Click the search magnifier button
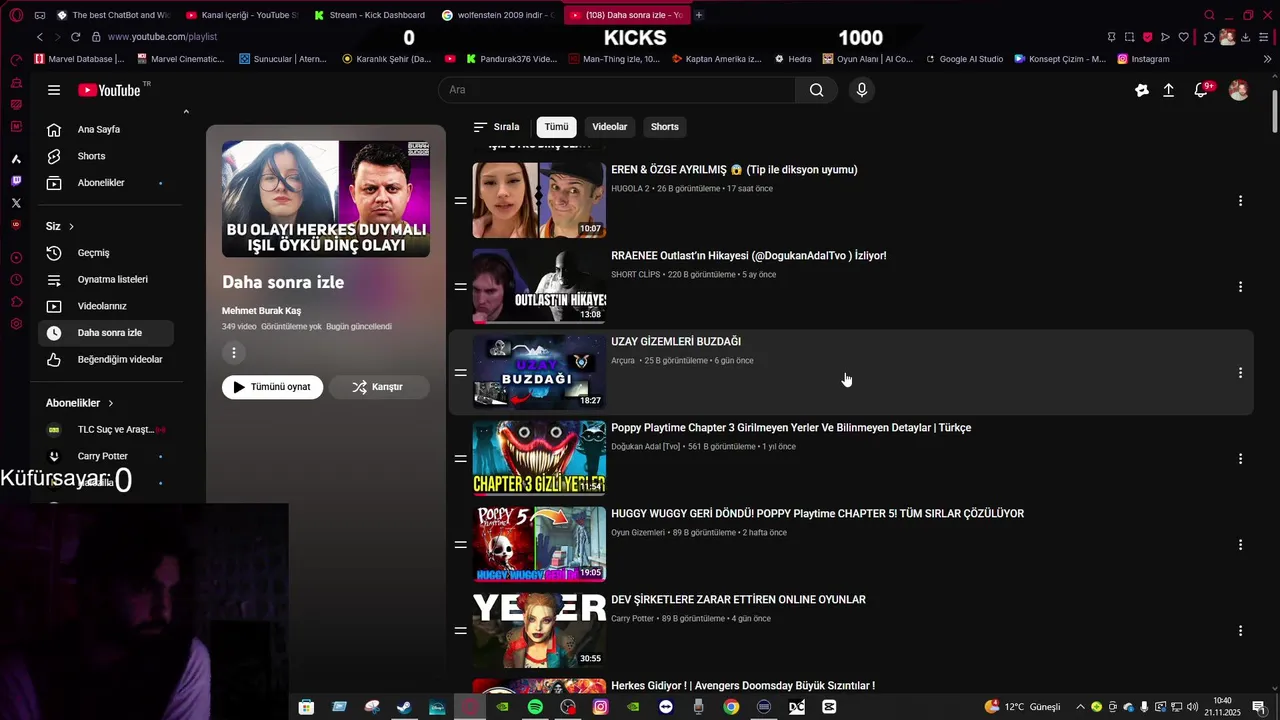This screenshot has width=1280, height=720. [x=817, y=90]
